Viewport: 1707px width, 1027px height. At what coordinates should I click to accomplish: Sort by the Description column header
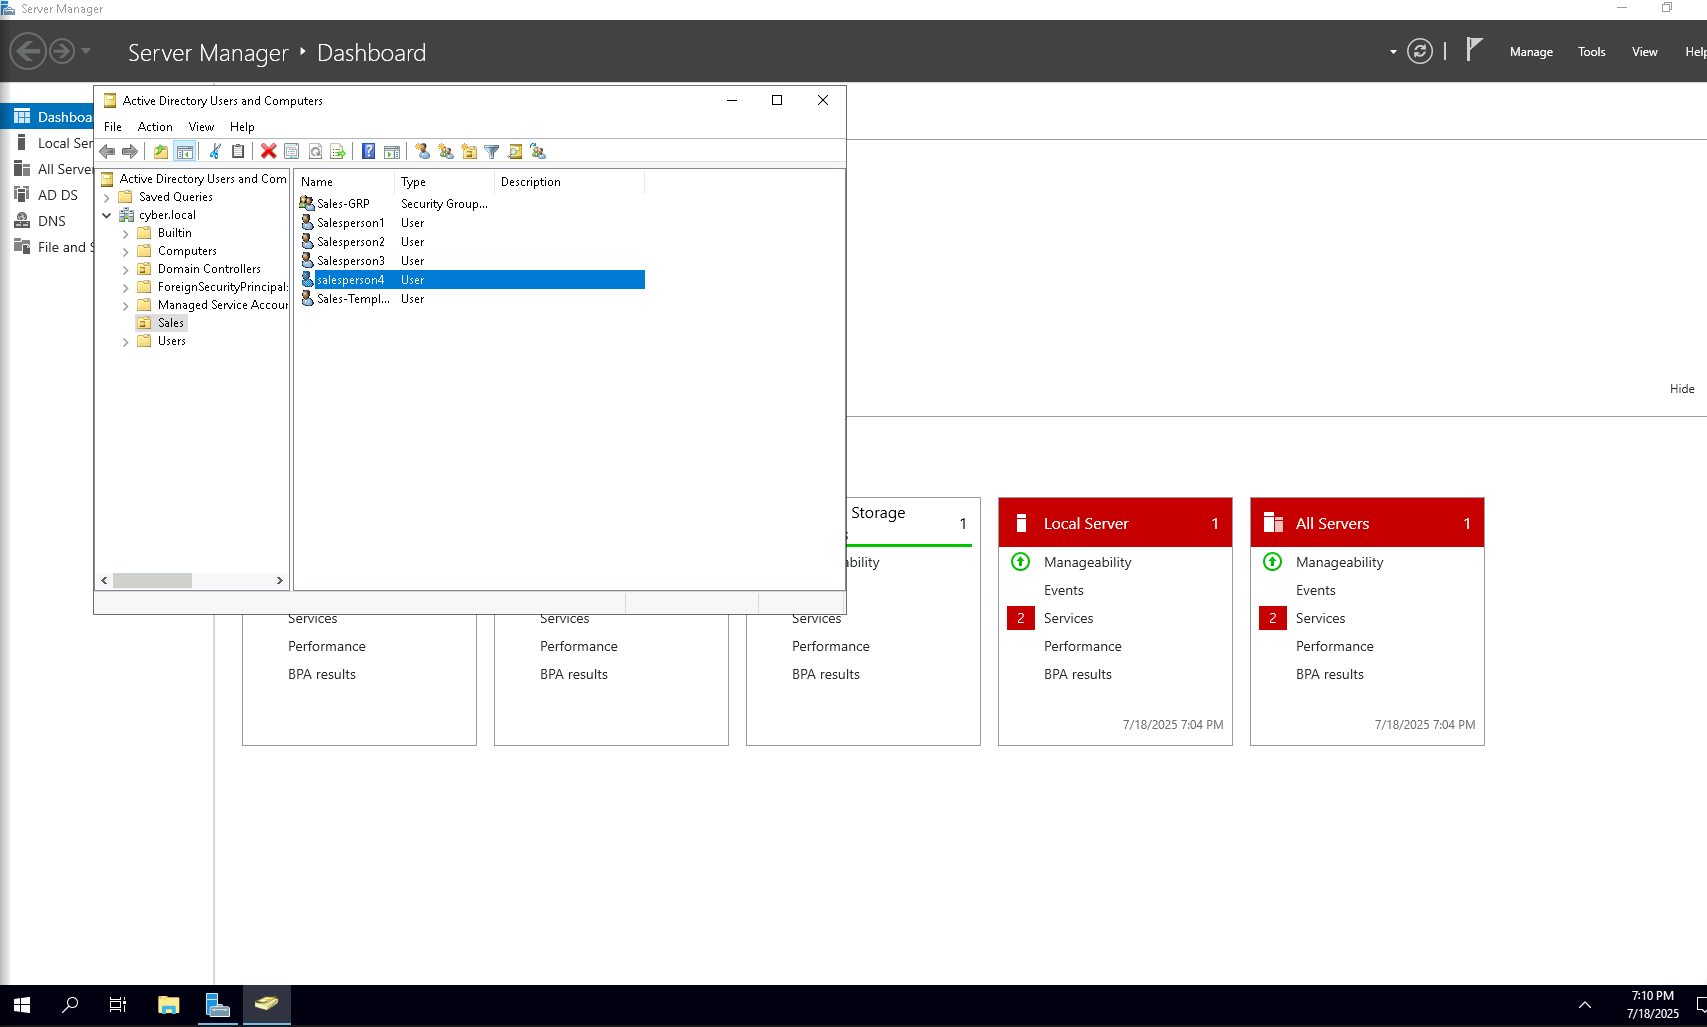click(x=570, y=182)
